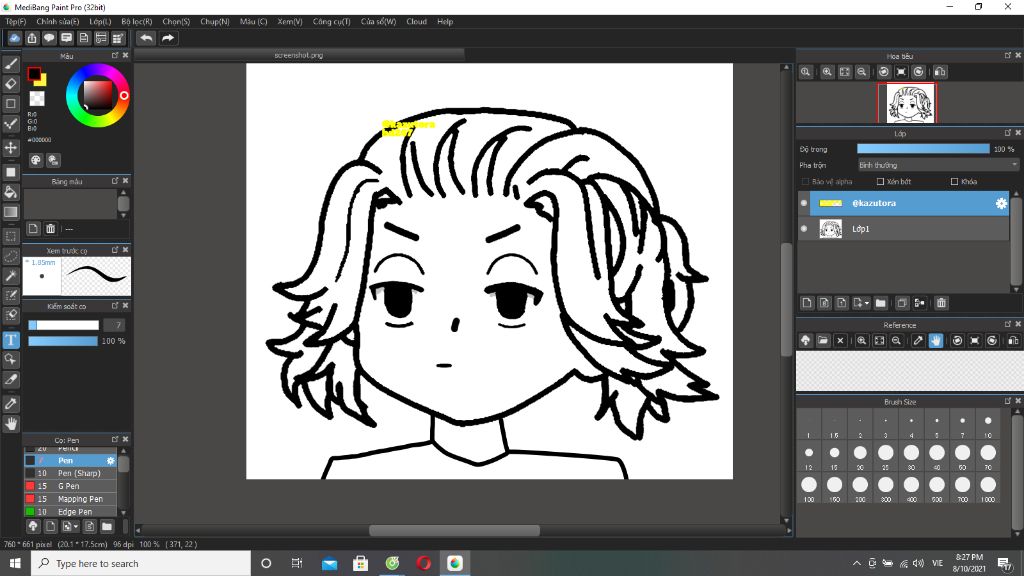Select the Magic Wand tool
The image size is (1024, 576).
pyautogui.click(x=11, y=276)
